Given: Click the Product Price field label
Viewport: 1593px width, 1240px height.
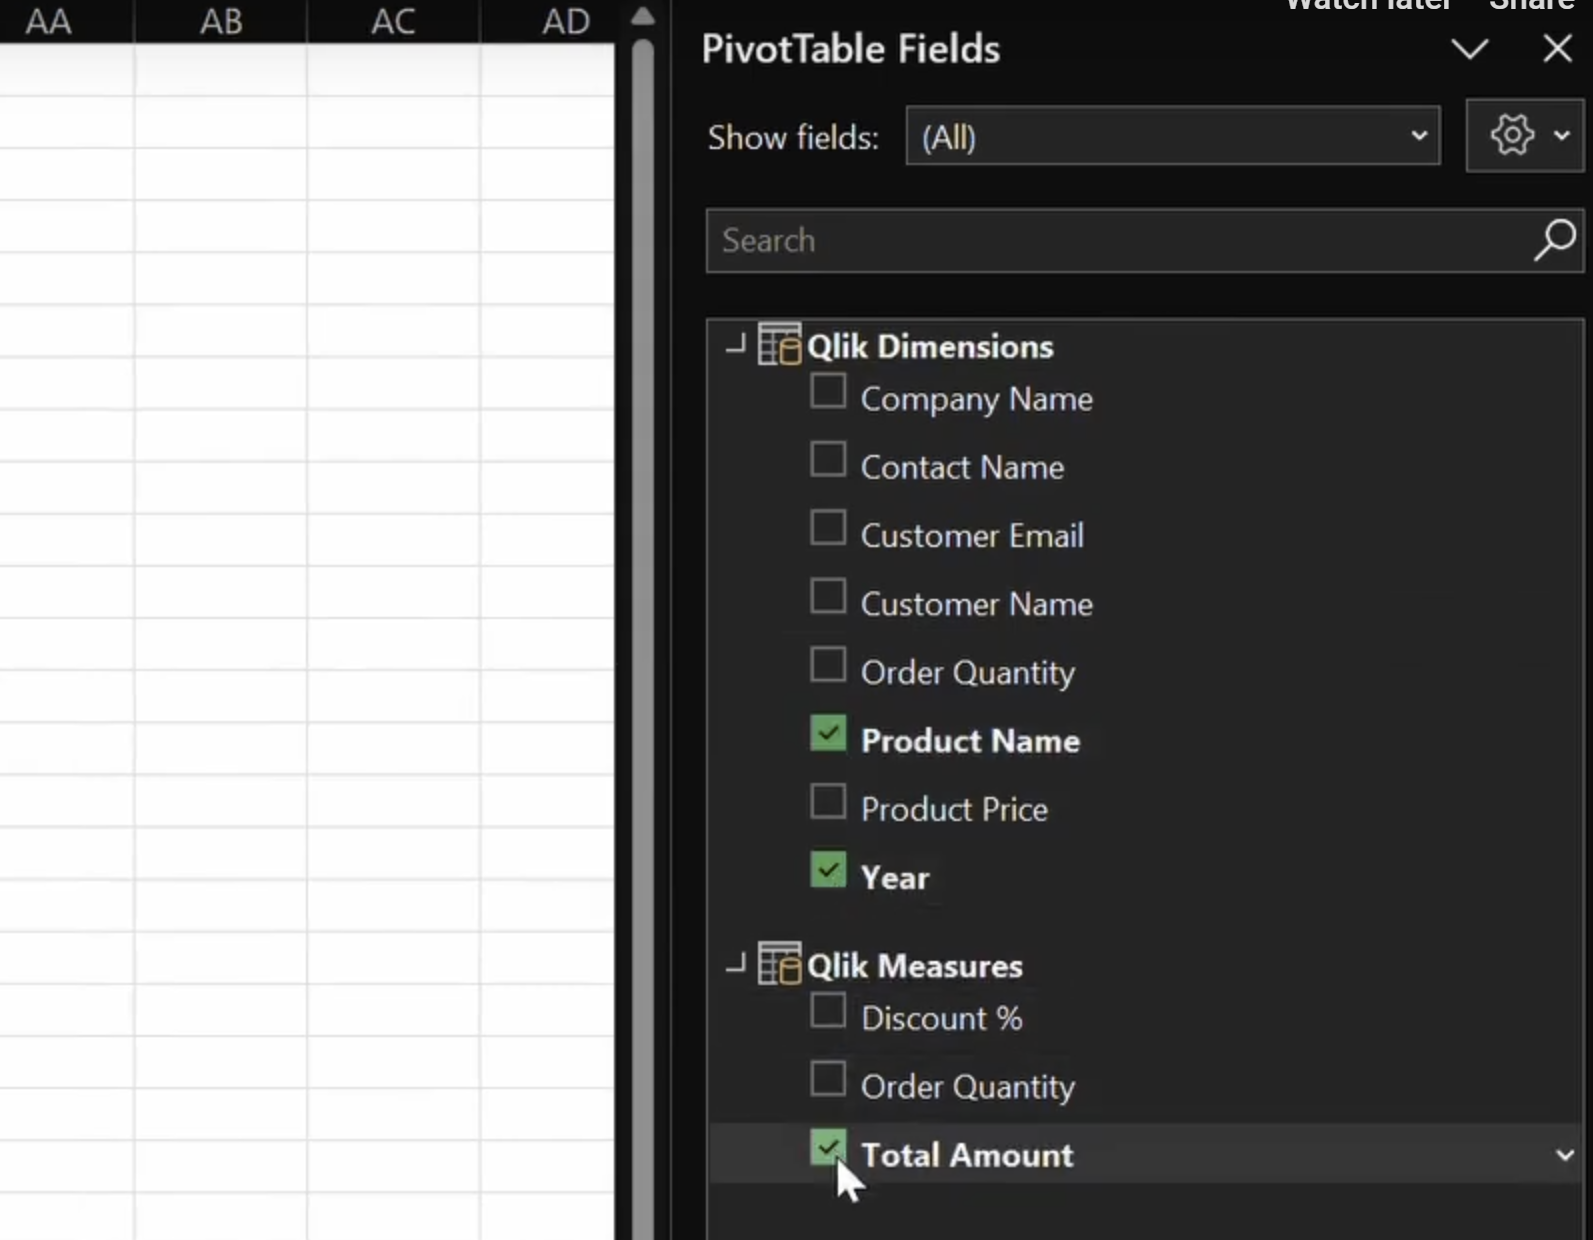Looking at the screenshot, I should [x=954, y=809].
